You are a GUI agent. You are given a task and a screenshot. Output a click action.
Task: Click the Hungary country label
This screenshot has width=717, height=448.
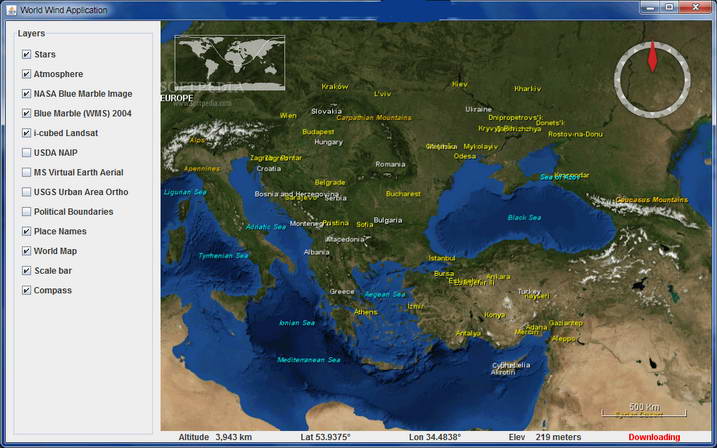pos(328,142)
